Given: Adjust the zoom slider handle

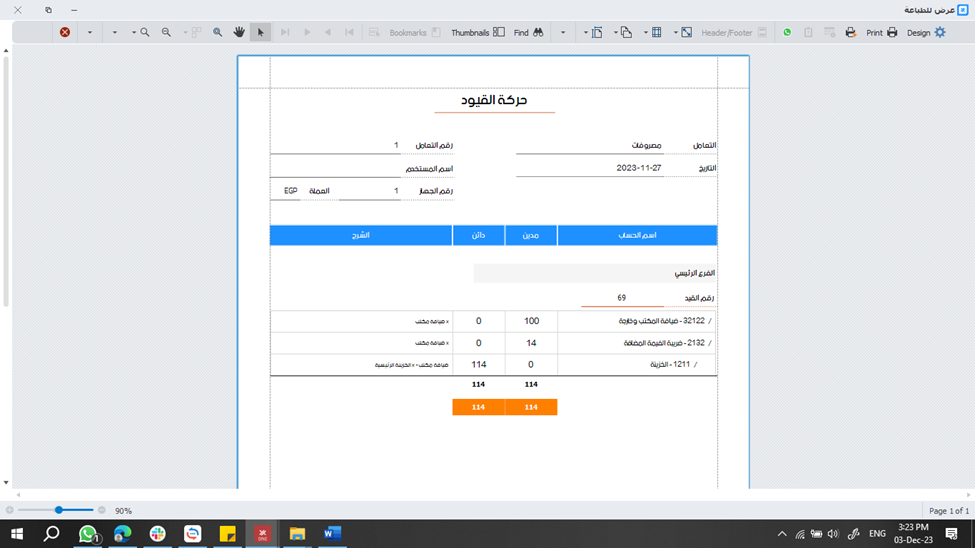Looking at the screenshot, I should [59, 510].
